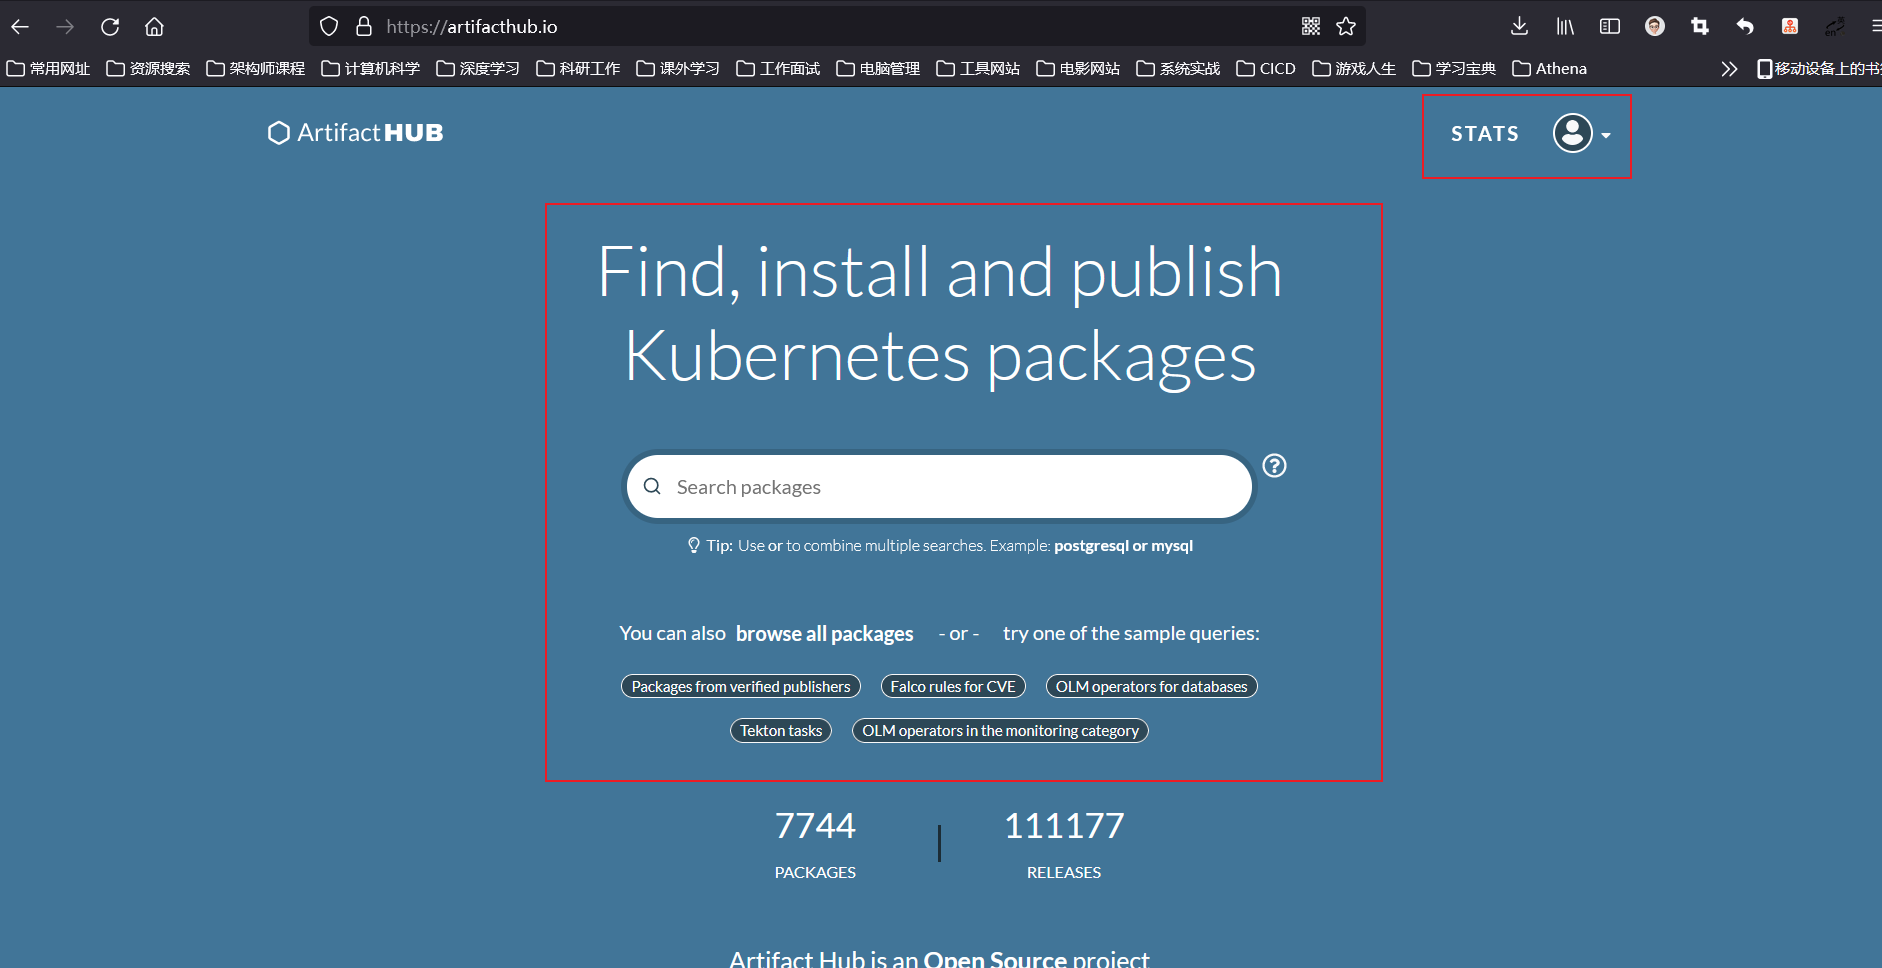Image resolution: width=1882 pixels, height=968 pixels.
Task: Select the Falco rules for CVE query
Action: click(x=953, y=687)
